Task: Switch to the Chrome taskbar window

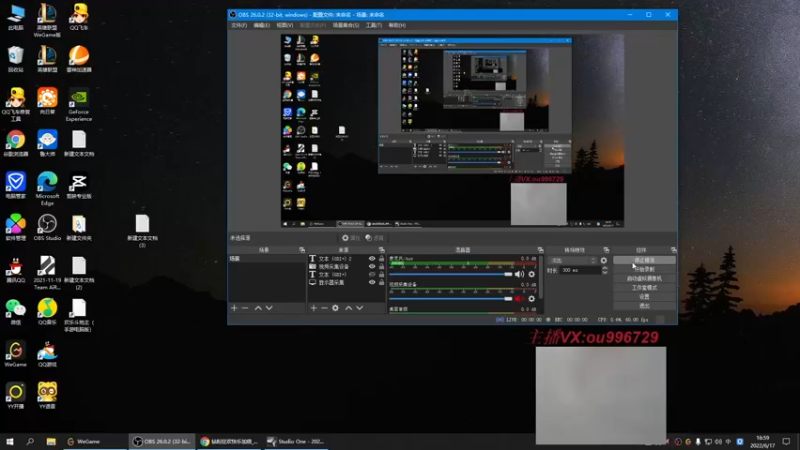Action: pyautogui.click(x=229, y=441)
